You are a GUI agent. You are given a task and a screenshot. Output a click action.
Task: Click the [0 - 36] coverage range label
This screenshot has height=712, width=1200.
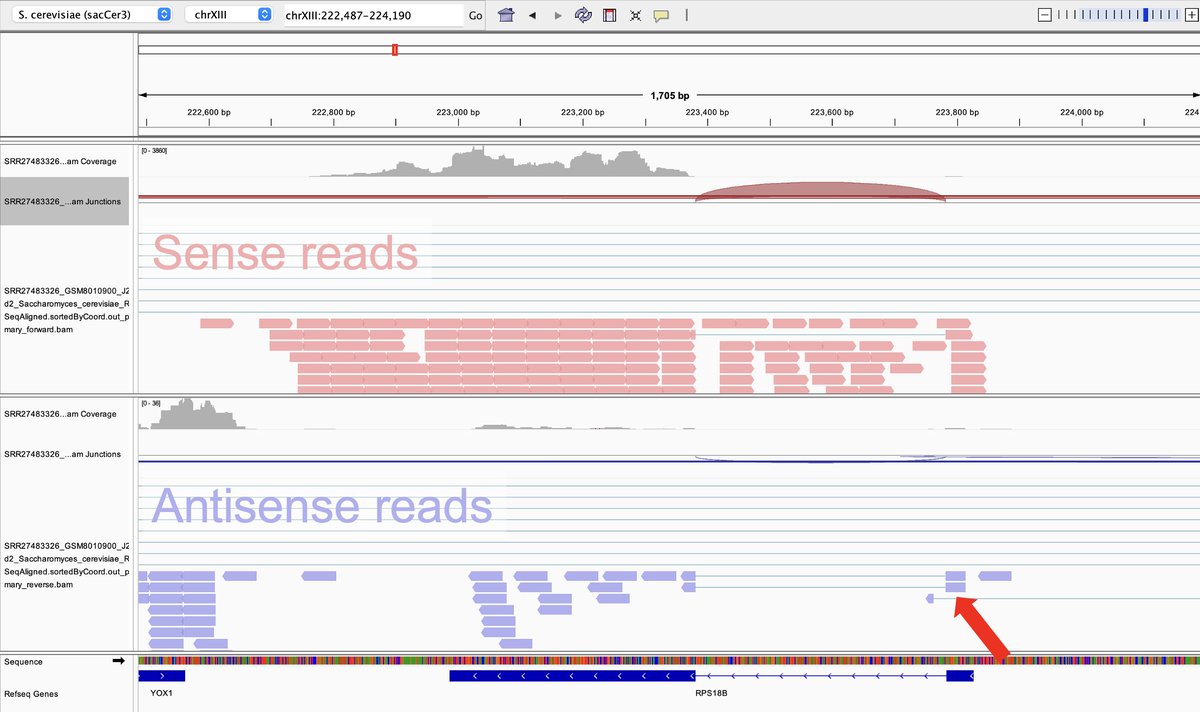pyautogui.click(x=153, y=403)
